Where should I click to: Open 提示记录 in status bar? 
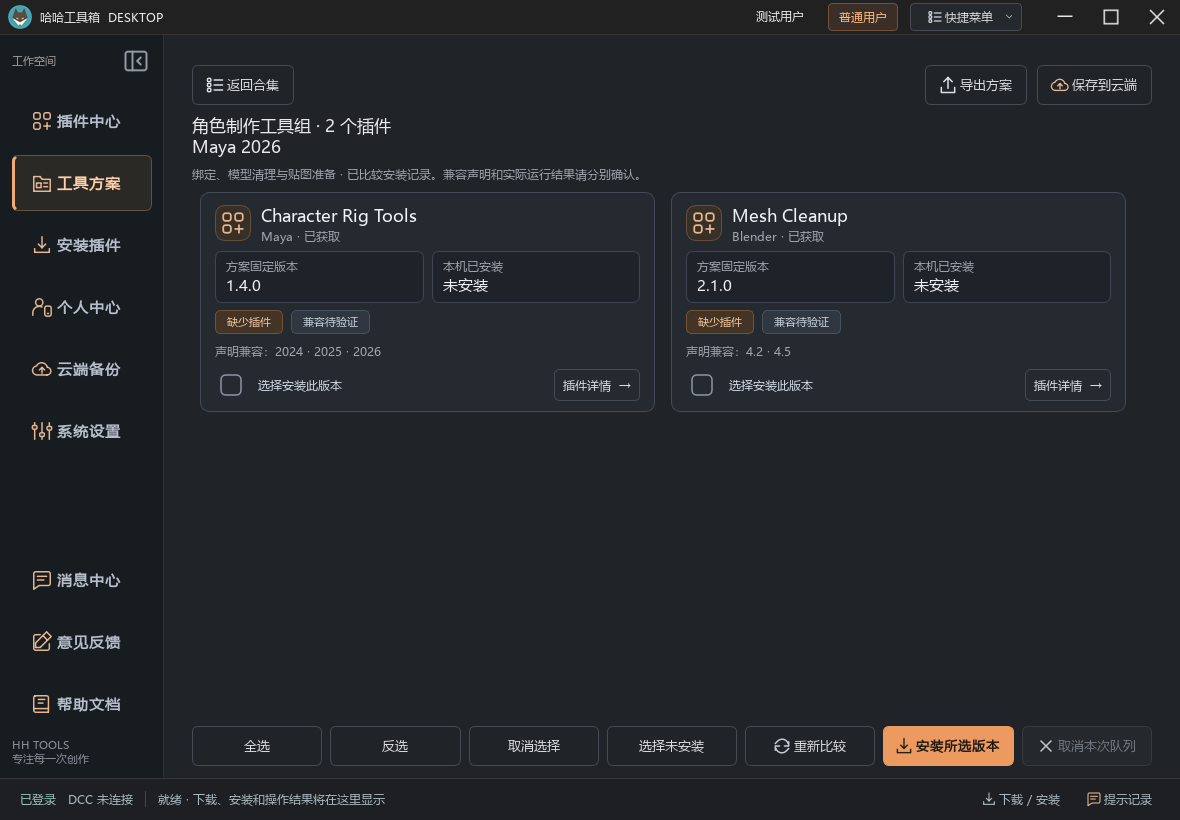[1119, 800]
